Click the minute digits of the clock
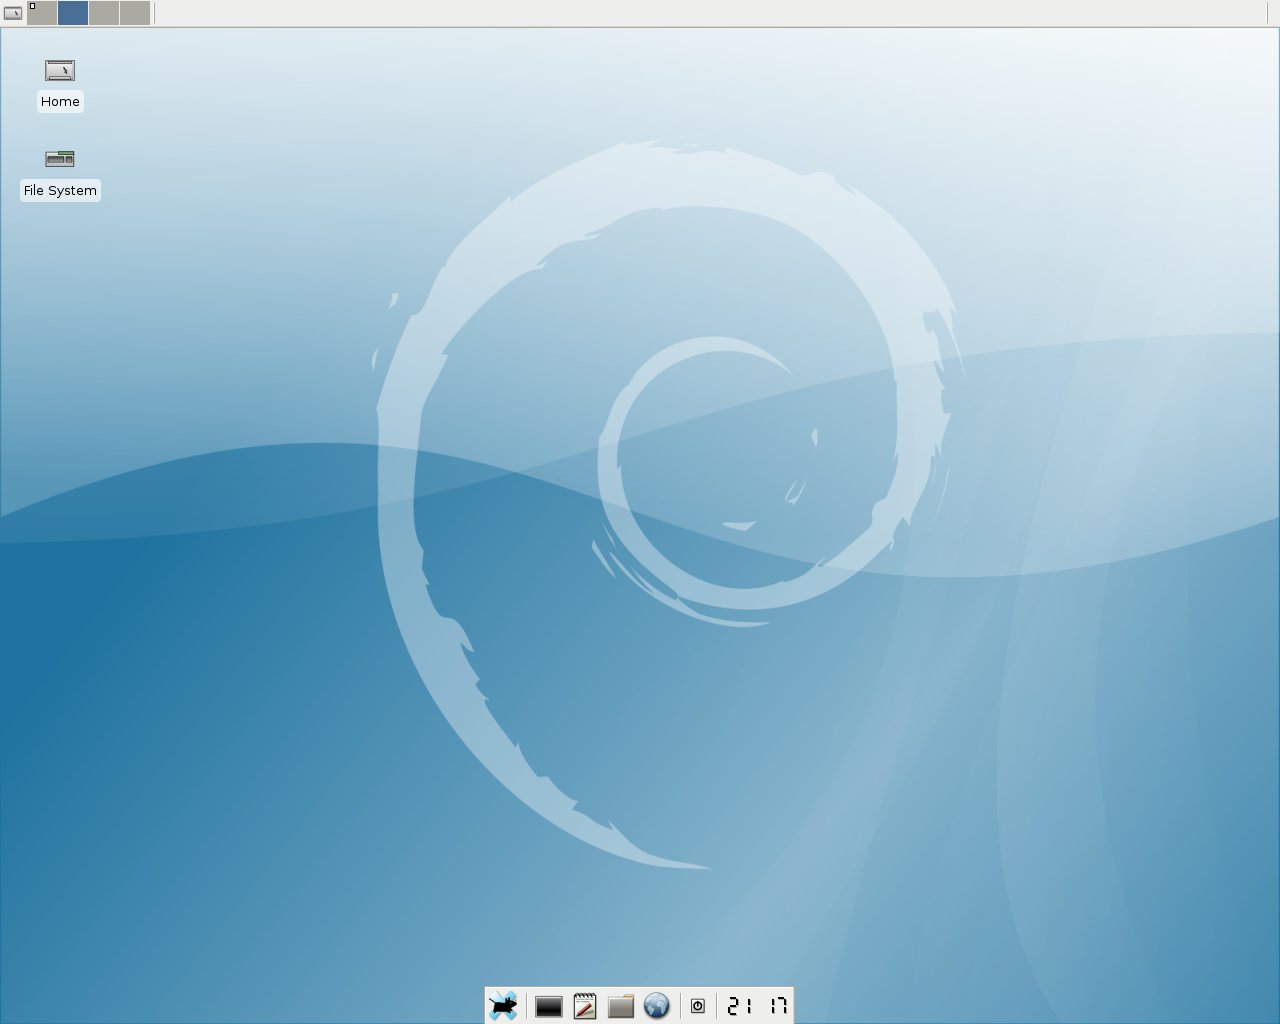Viewport: 1280px width, 1024px height. pos(777,1006)
